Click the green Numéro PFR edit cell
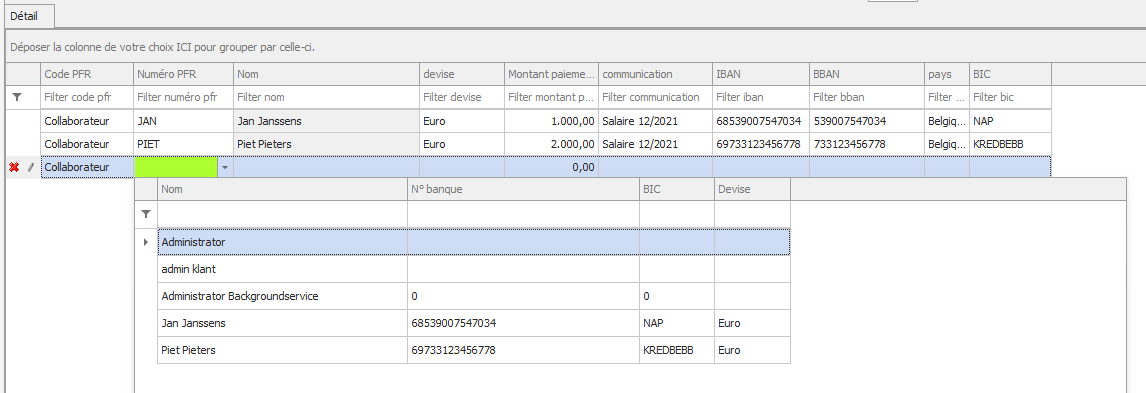 [176, 167]
